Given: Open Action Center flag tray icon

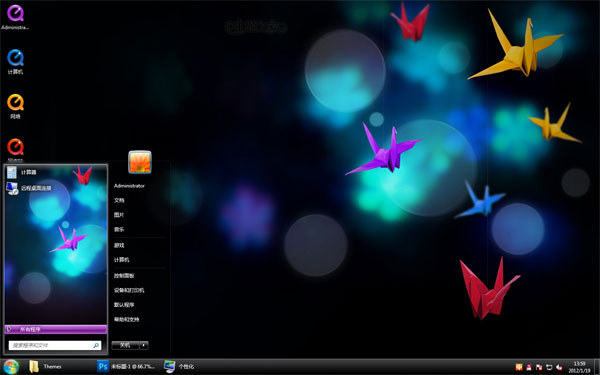Looking at the screenshot, I should [539, 367].
